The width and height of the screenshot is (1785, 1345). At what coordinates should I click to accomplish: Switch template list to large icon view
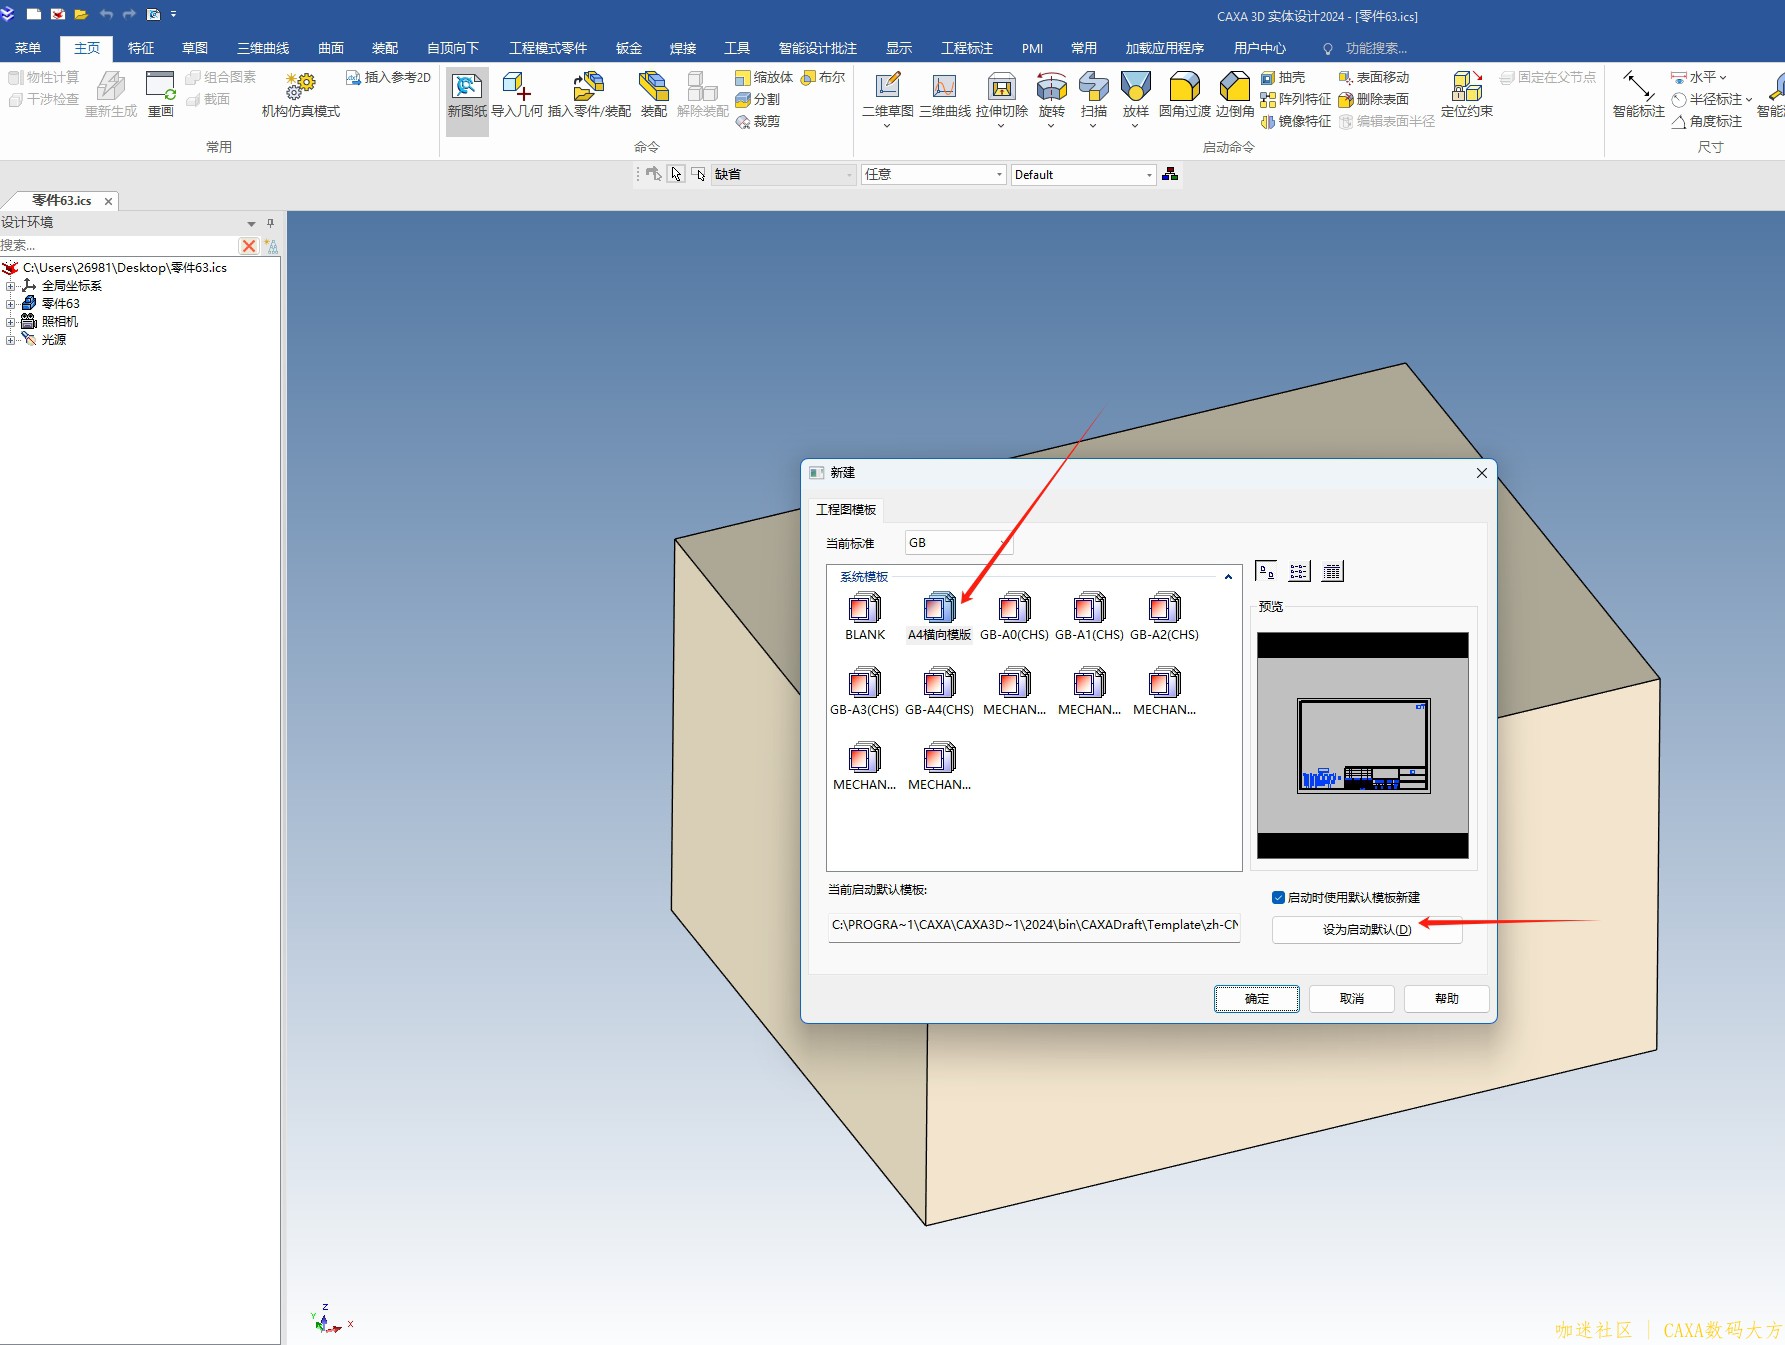1265,572
